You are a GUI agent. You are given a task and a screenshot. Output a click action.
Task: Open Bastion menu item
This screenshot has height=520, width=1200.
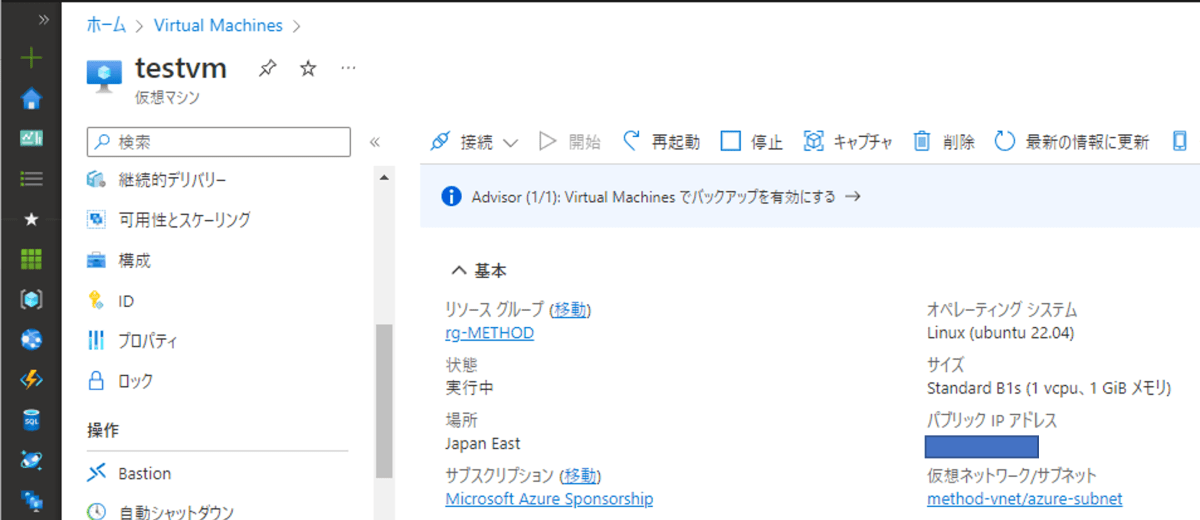pyautogui.click(x=144, y=473)
